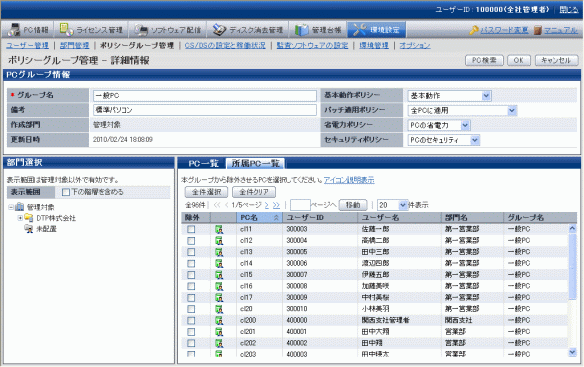Open the パッチ適用ポリシー dropdown

[462, 110]
